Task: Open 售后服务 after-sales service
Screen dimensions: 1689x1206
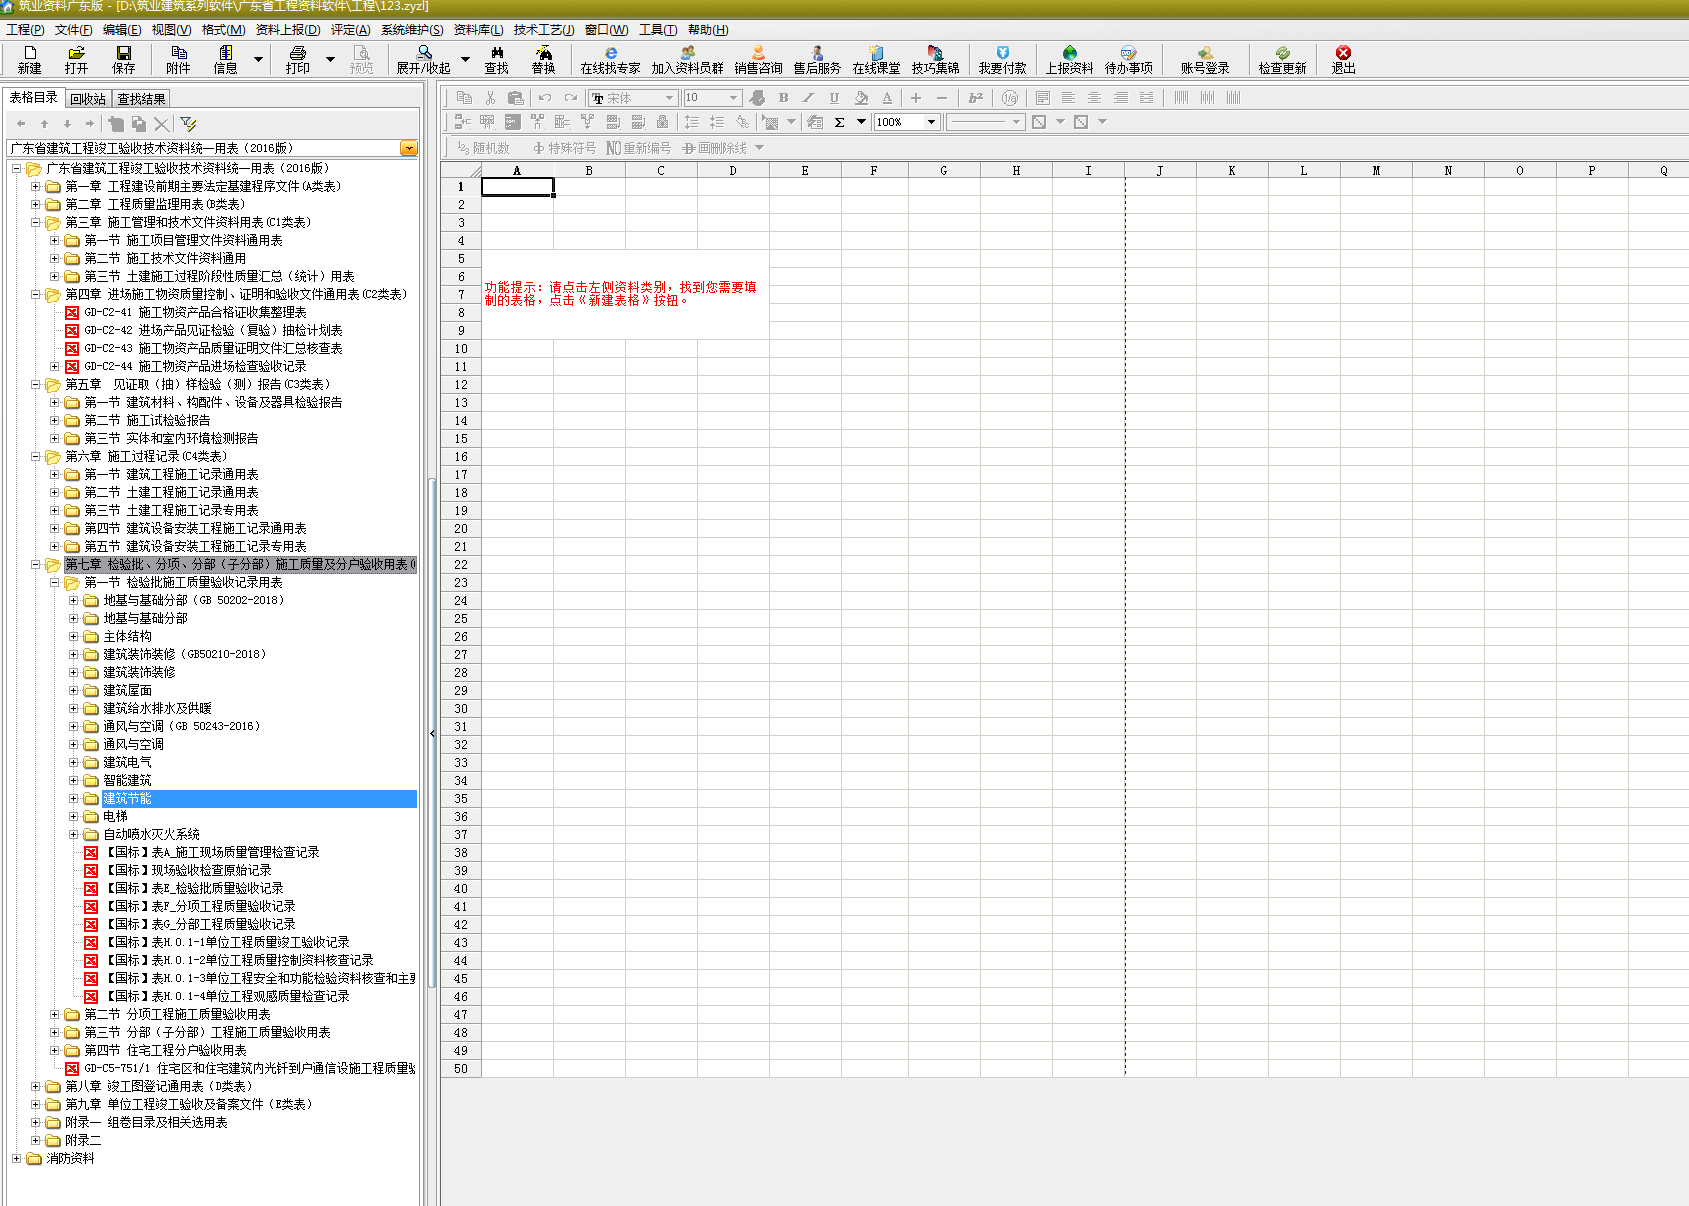Action: (x=817, y=60)
